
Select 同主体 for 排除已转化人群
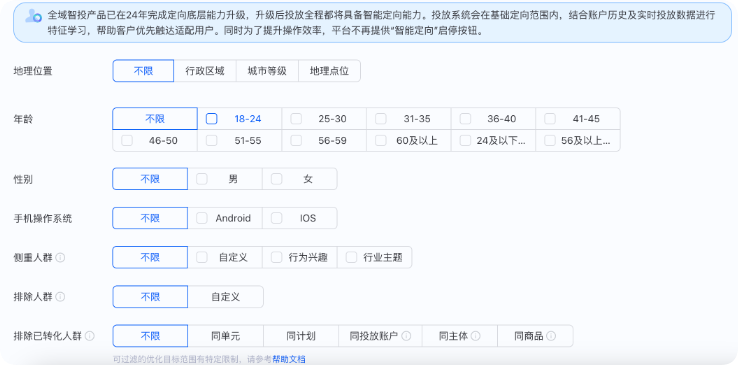coord(460,336)
